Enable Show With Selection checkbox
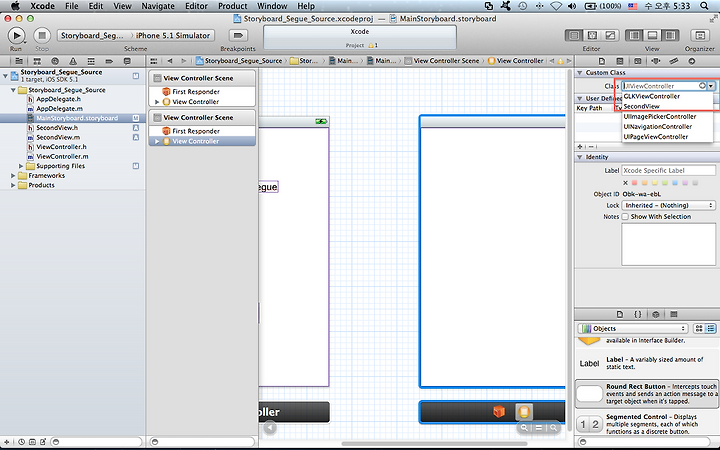The image size is (720, 450). coord(625,216)
